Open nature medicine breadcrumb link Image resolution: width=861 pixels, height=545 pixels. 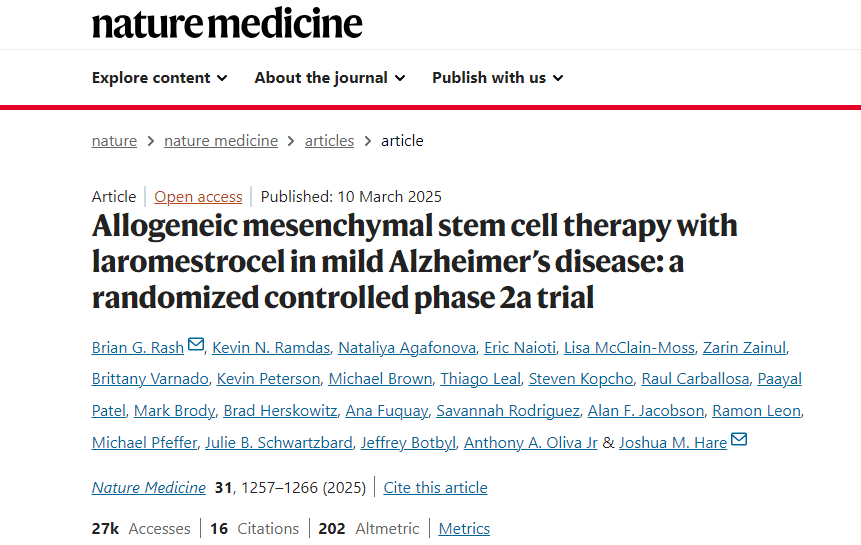(x=221, y=141)
